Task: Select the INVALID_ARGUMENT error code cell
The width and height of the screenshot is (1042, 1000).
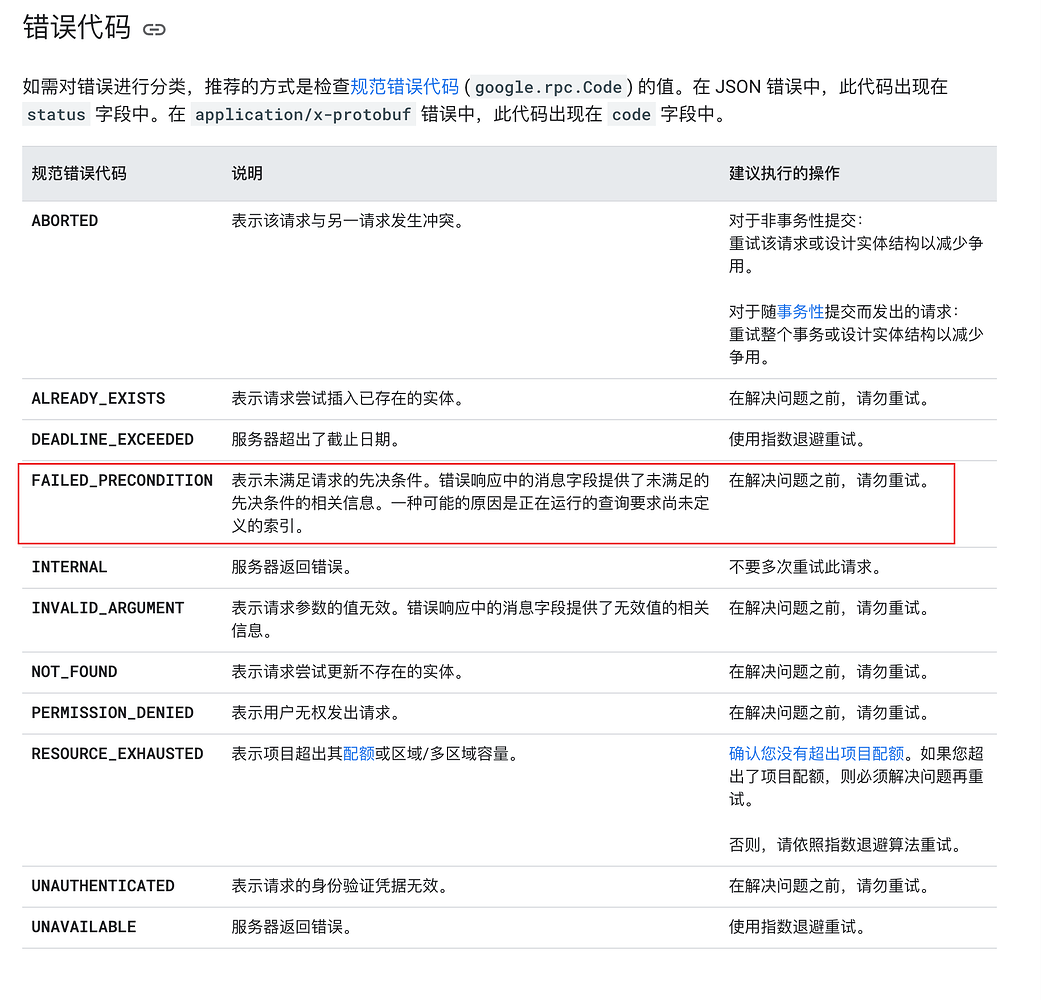Action: [108, 608]
